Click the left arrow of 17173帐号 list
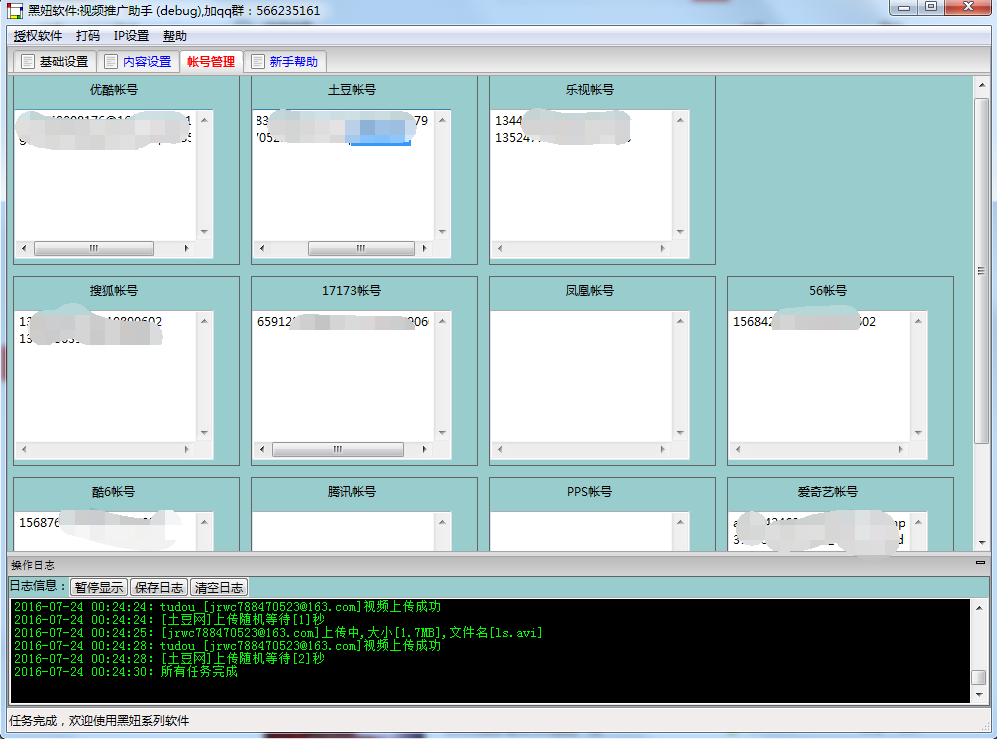Image resolution: width=997 pixels, height=739 pixels. click(x=262, y=450)
